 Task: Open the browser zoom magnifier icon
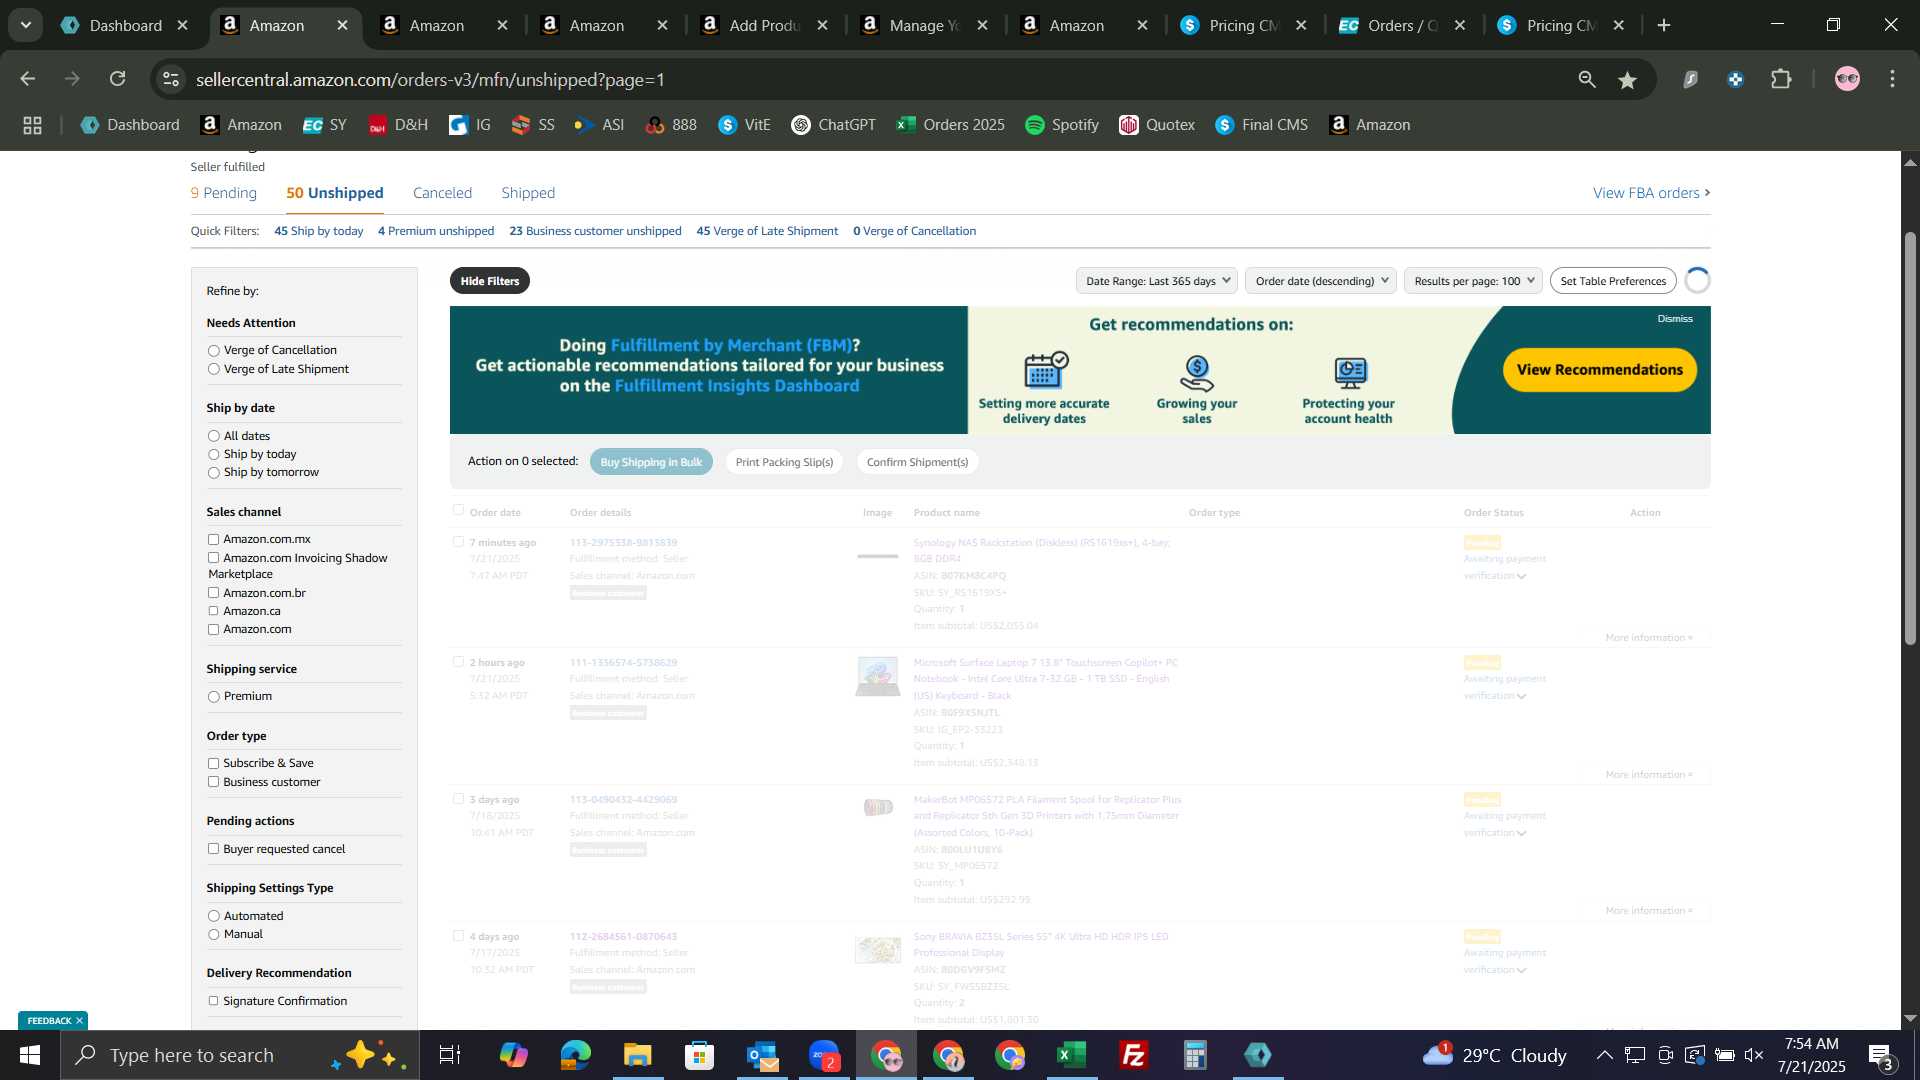1587,80
